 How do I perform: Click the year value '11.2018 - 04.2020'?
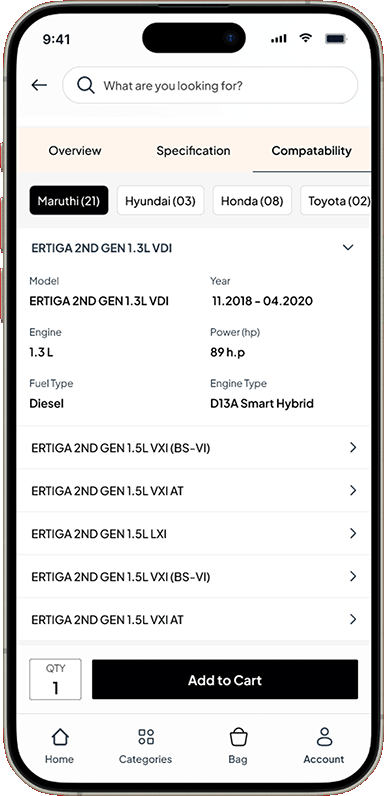pyautogui.click(x=262, y=301)
